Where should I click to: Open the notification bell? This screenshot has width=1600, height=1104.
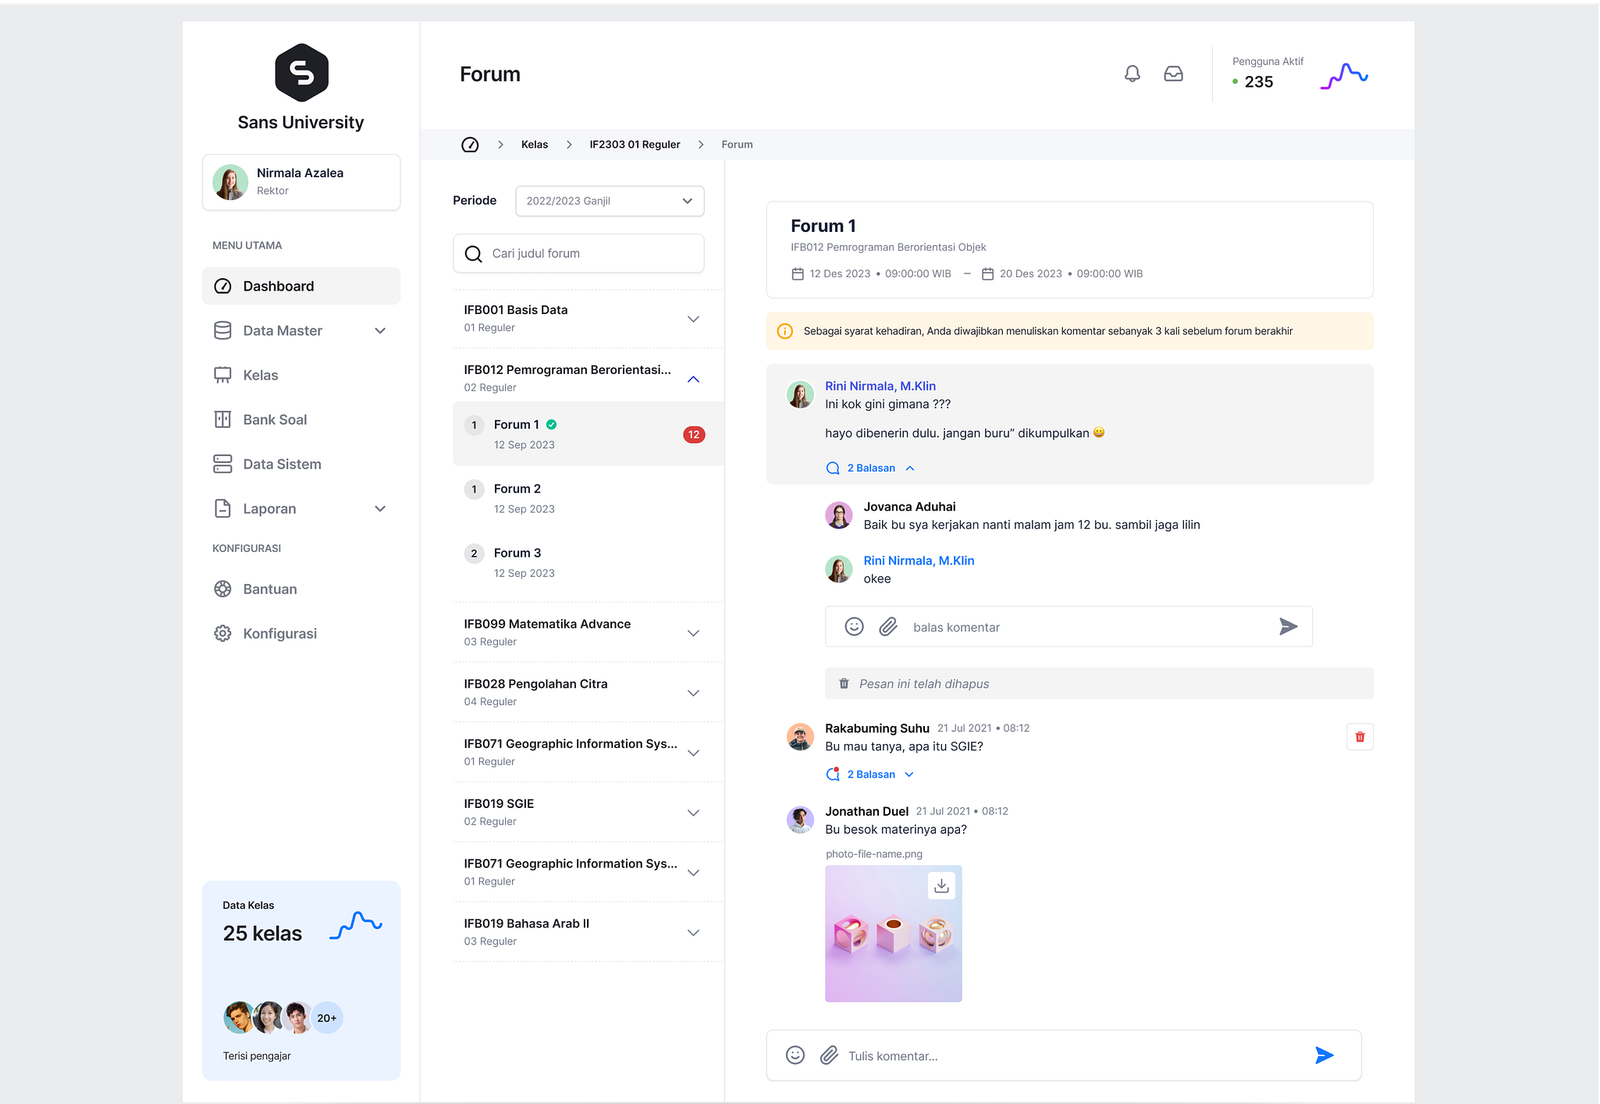coord(1132,74)
